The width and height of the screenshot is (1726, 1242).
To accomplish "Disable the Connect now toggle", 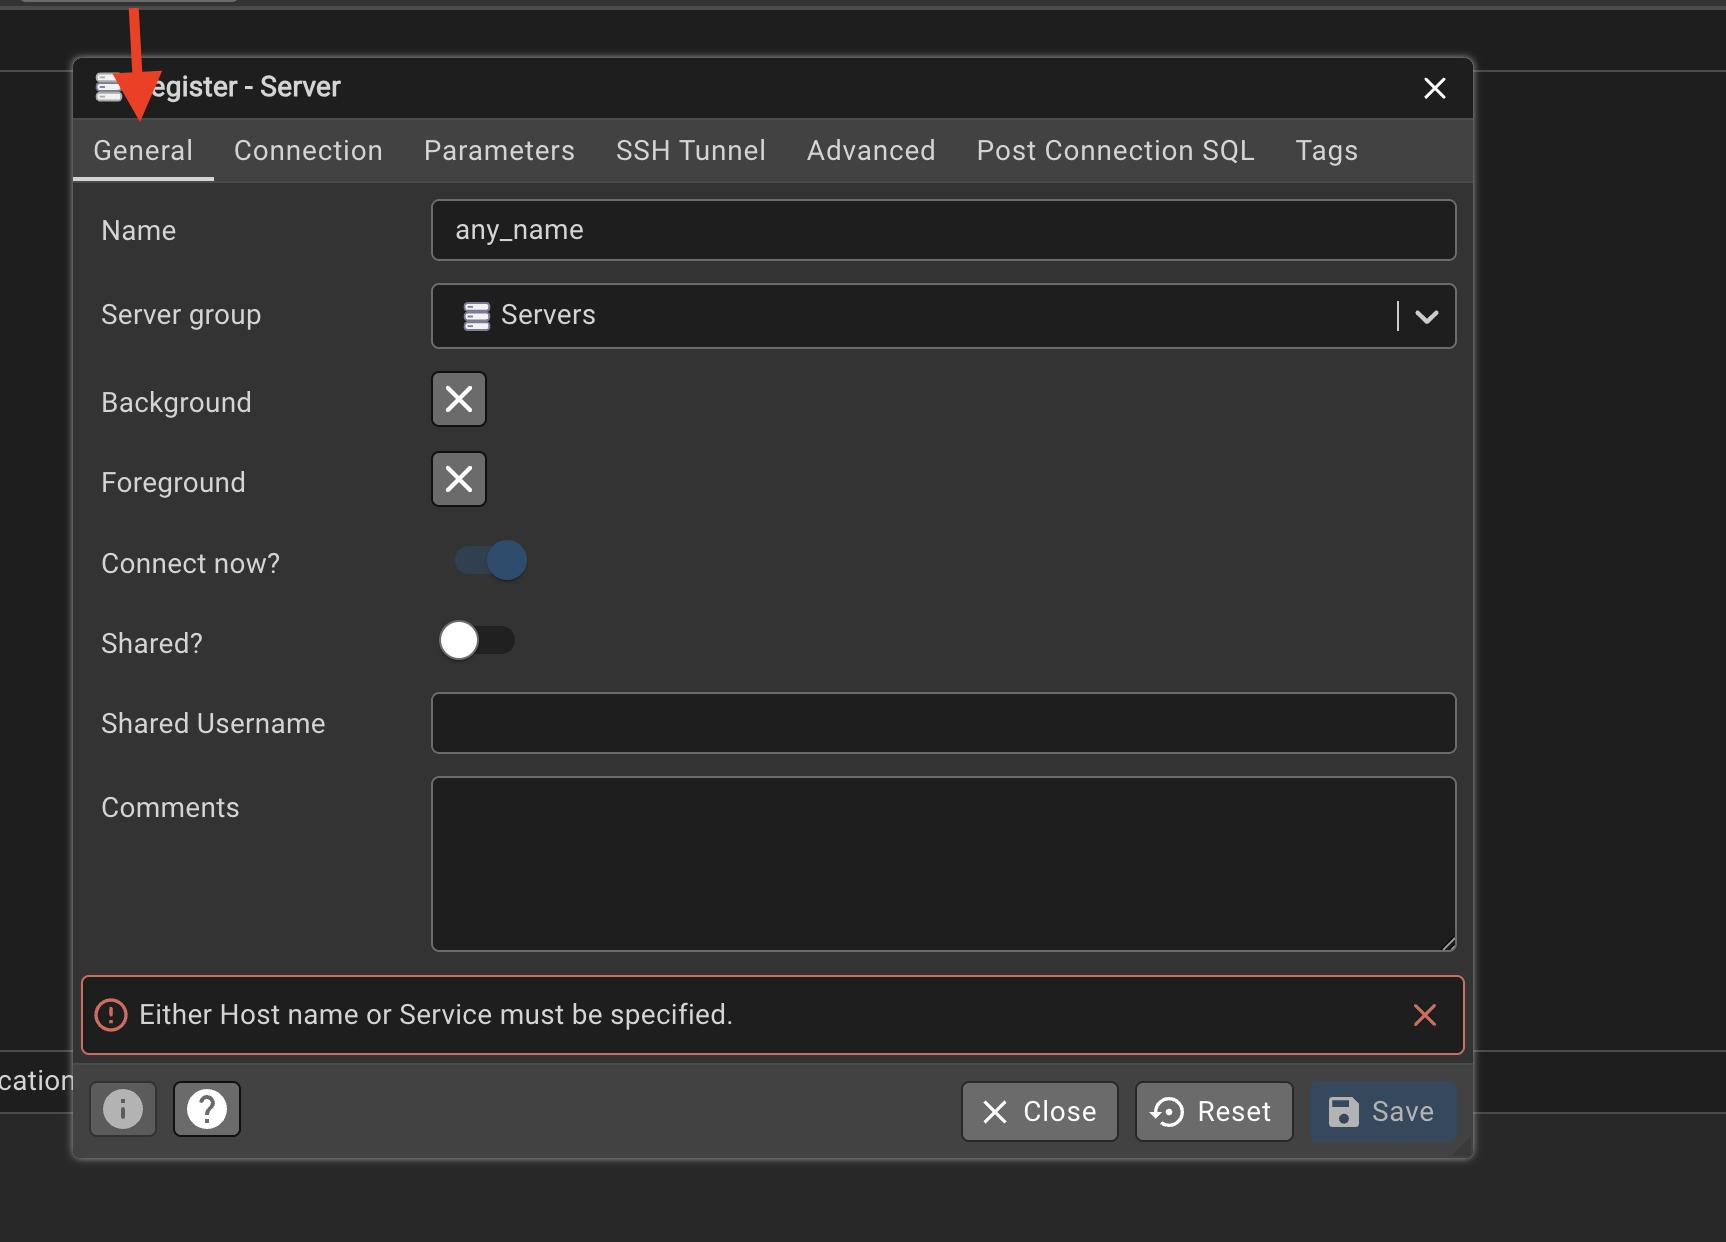I will coord(491,560).
